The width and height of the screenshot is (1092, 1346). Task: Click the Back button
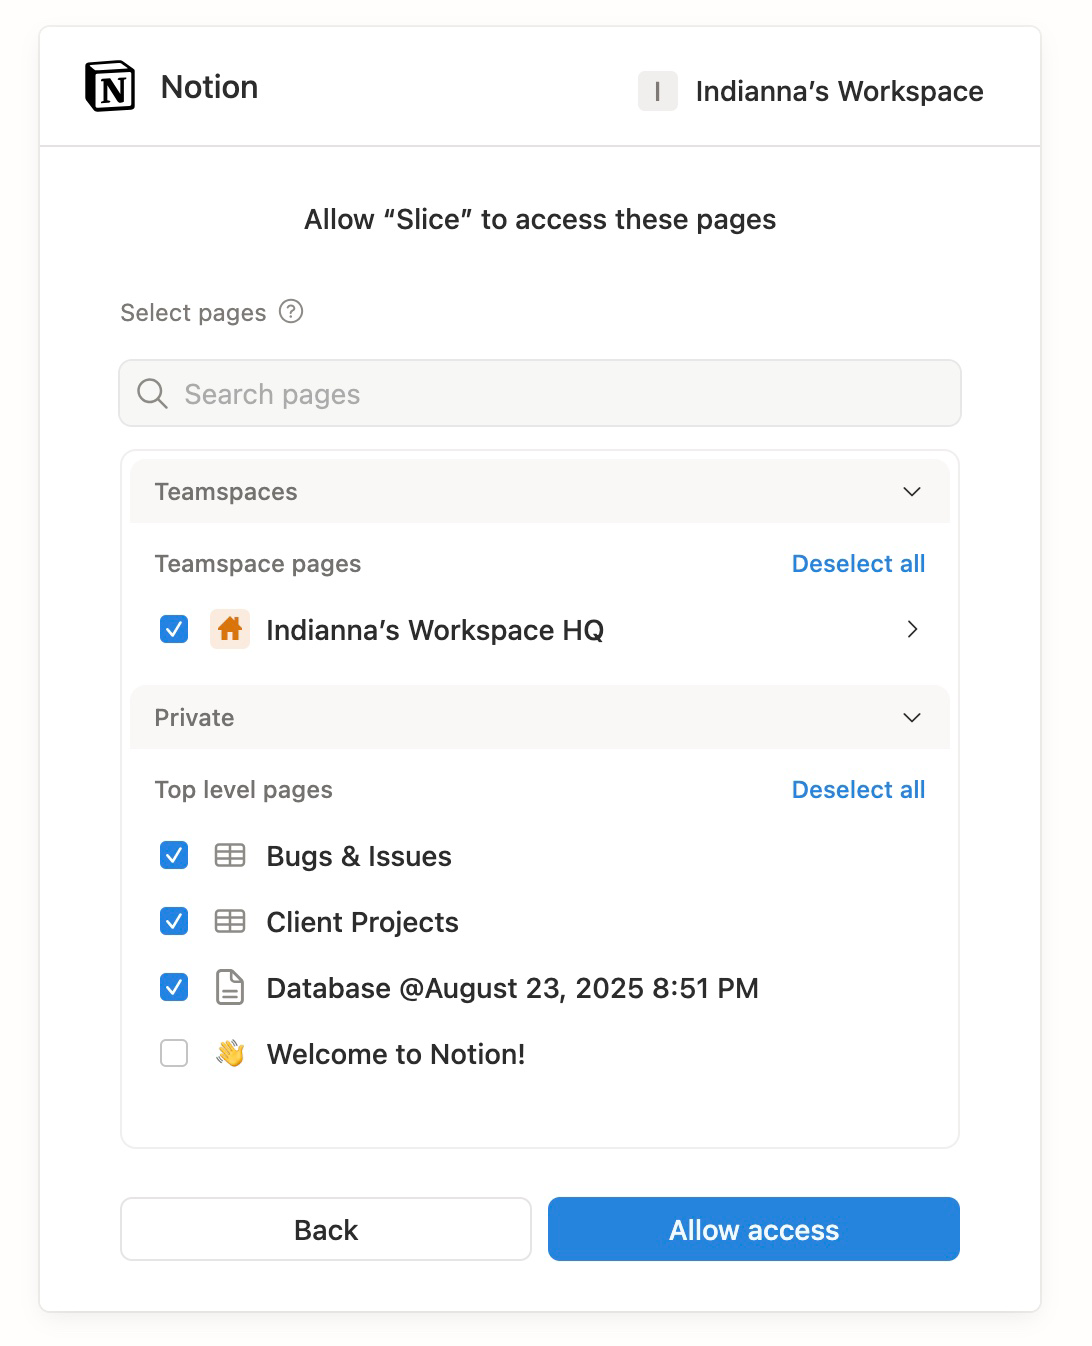point(326,1229)
